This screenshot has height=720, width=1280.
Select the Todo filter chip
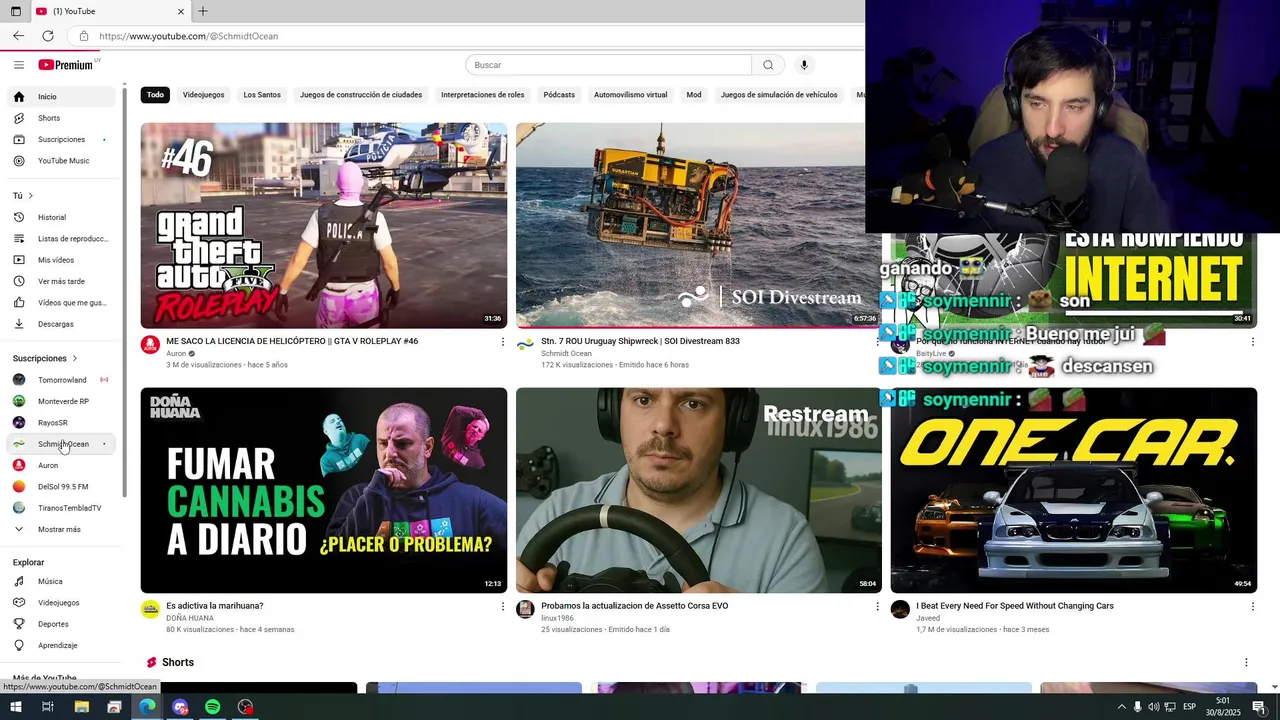coord(155,95)
